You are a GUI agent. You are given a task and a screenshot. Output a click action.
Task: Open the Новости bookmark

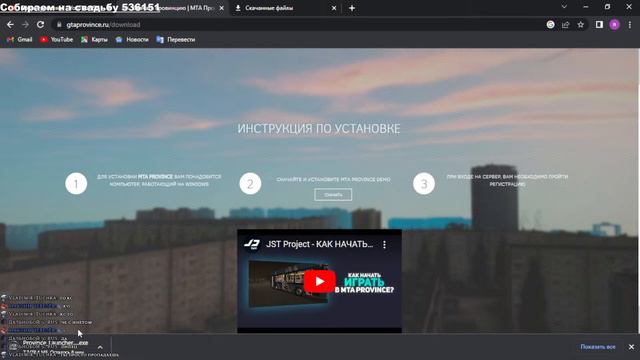(x=132, y=40)
